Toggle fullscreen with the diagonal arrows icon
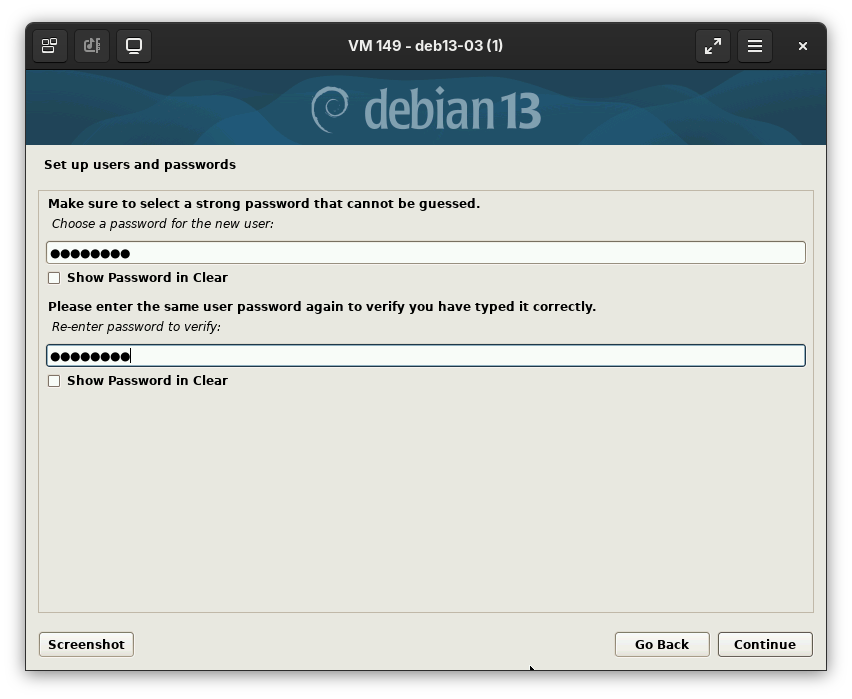 [x=713, y=46]
